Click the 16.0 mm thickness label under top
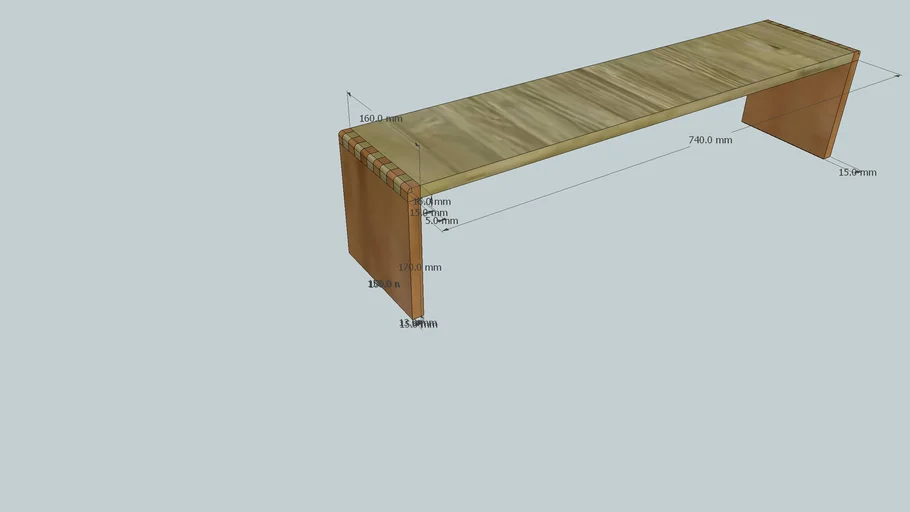Screen dimensions: 910x512 pos(432,202)
